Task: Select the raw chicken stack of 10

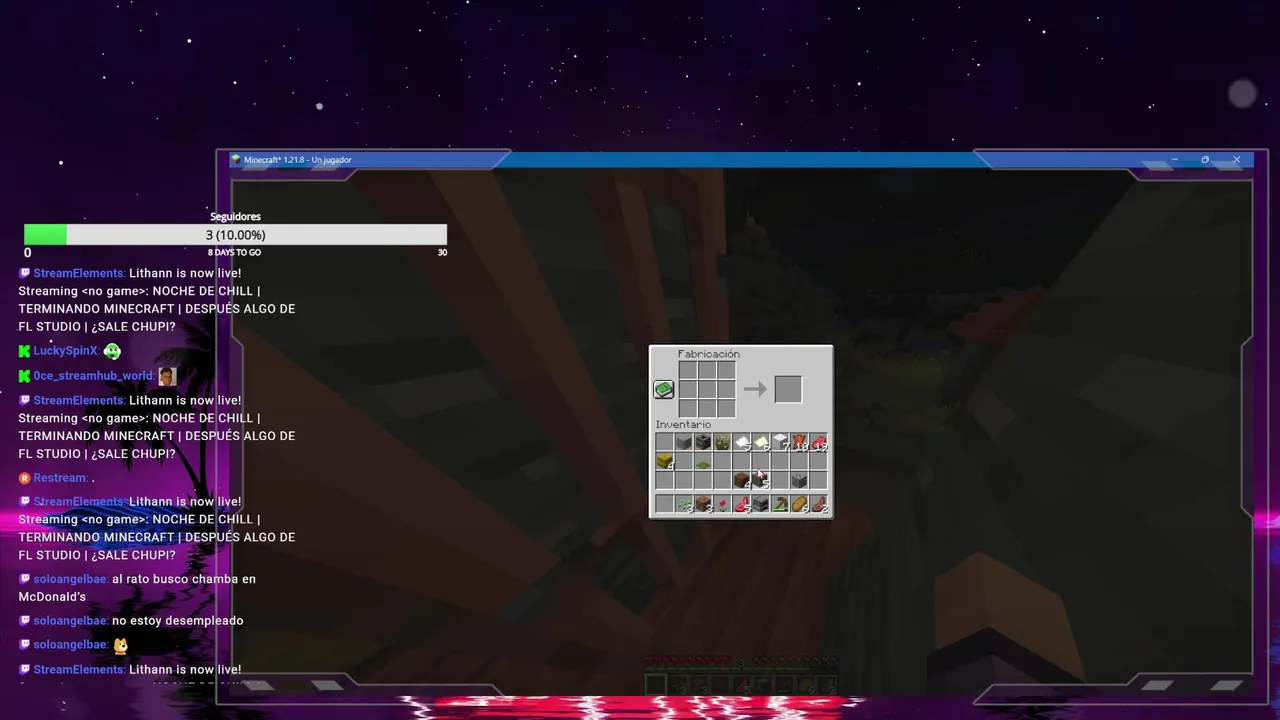Action: (x=799, y=441)
